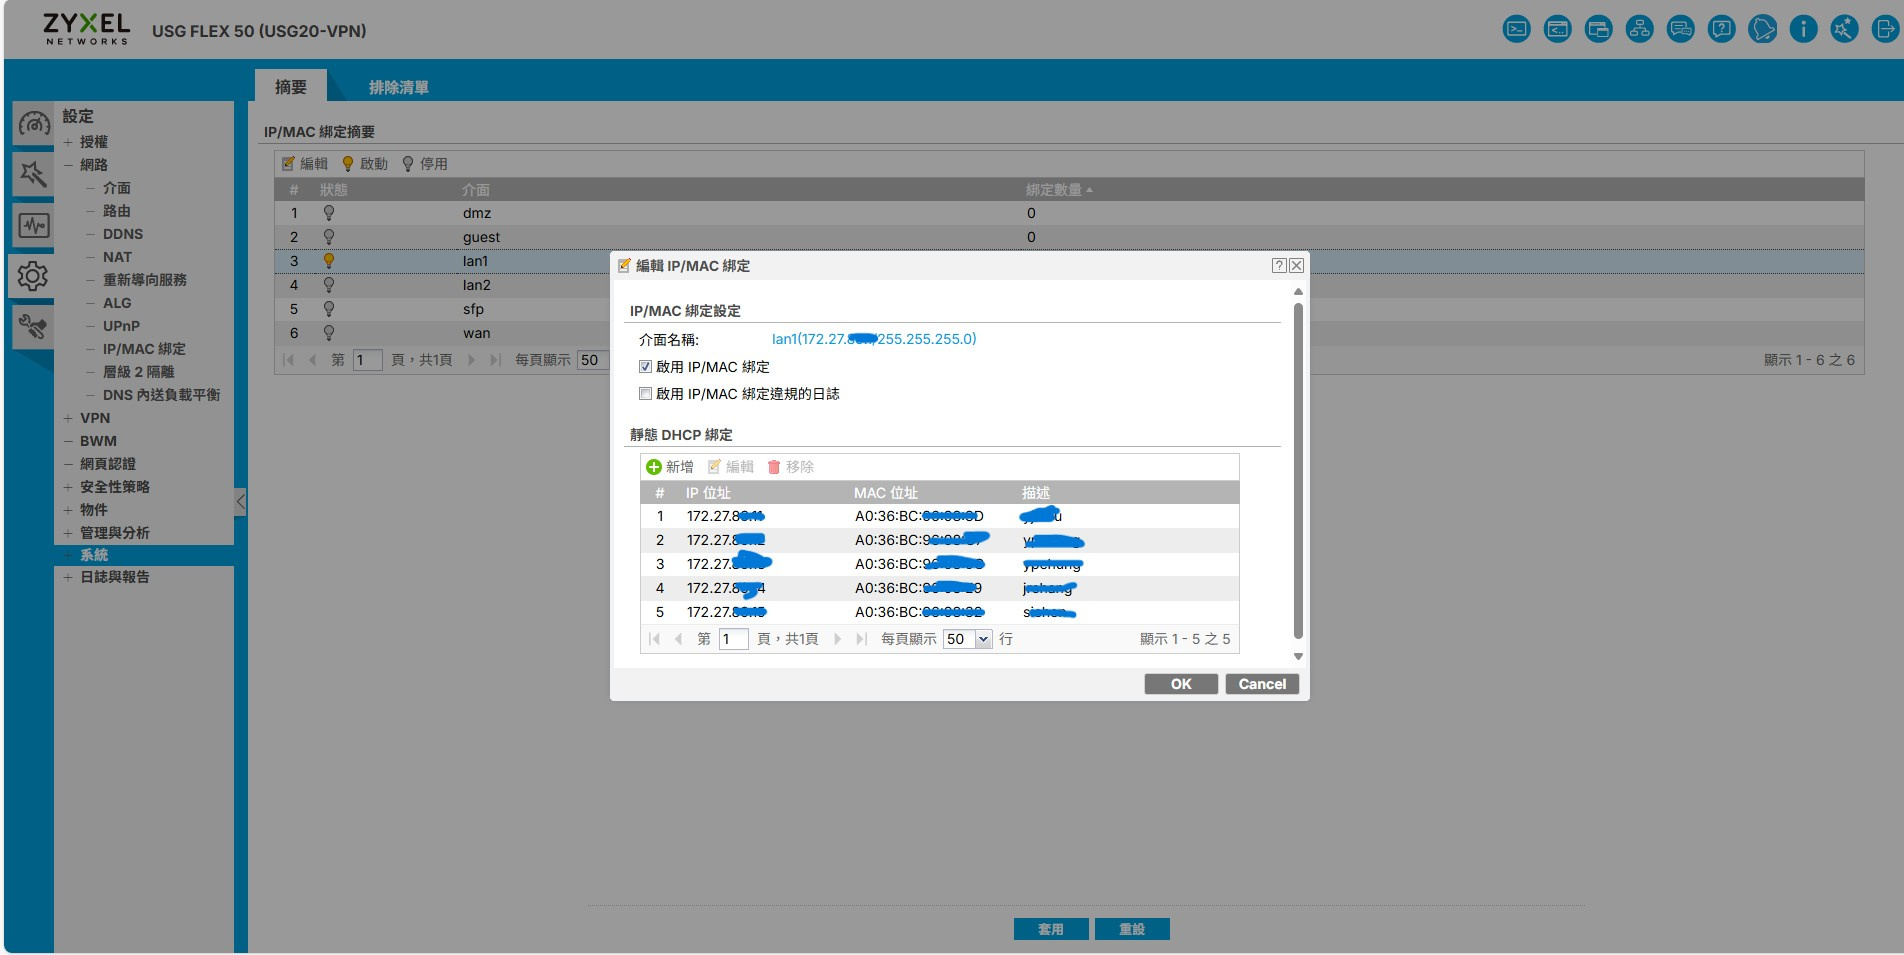The image size is (1904, 955).
Task: Click the help icon in the dialog title bar
Action: tap(1279, 265)
